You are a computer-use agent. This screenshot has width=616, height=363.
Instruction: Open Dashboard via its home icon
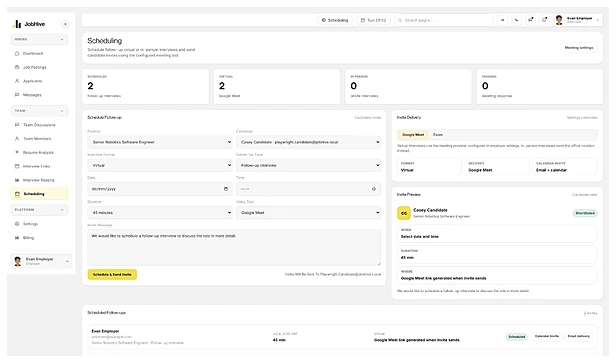click(17, 53)
